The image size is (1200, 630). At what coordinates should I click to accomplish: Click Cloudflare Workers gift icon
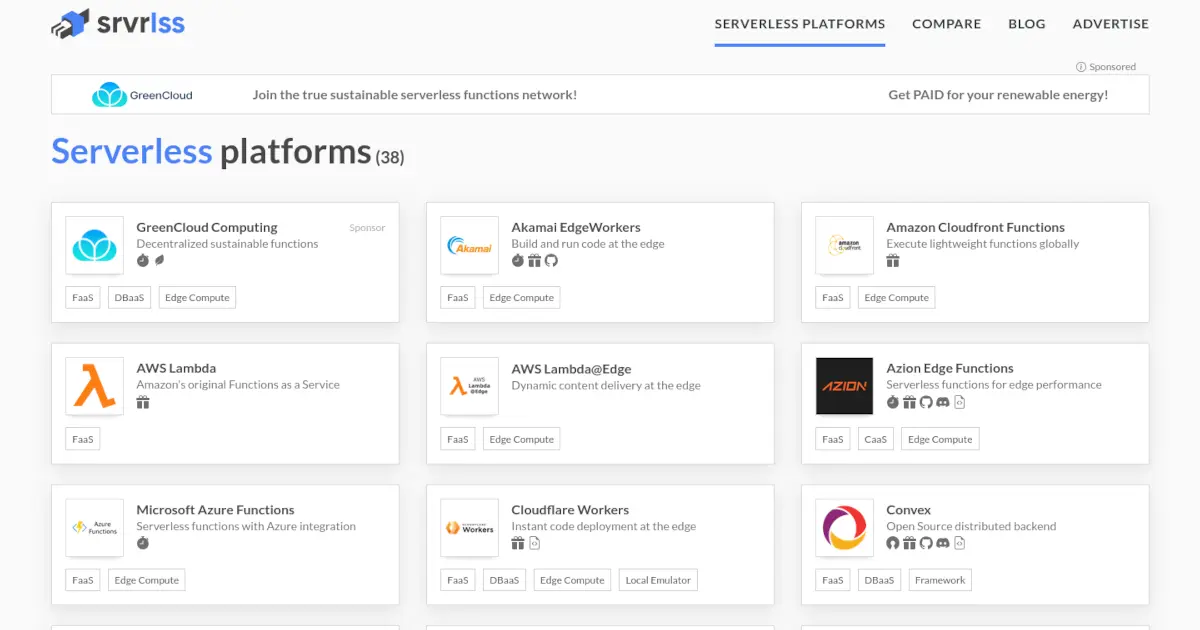(x=518, y=543)
